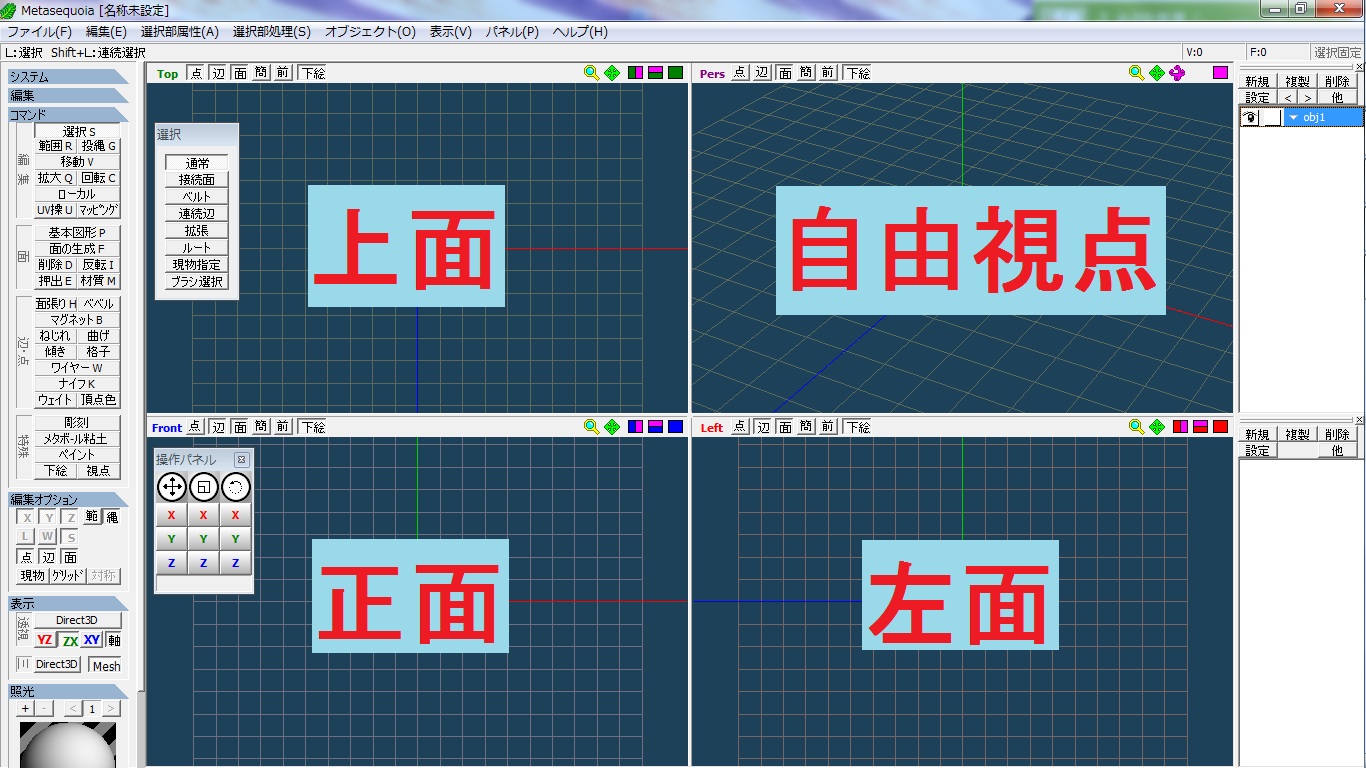Click the horizontal split layout icon in Left view
Image resolution: width=1366 pixels, height=768 pixels.
pos(1199,427)
